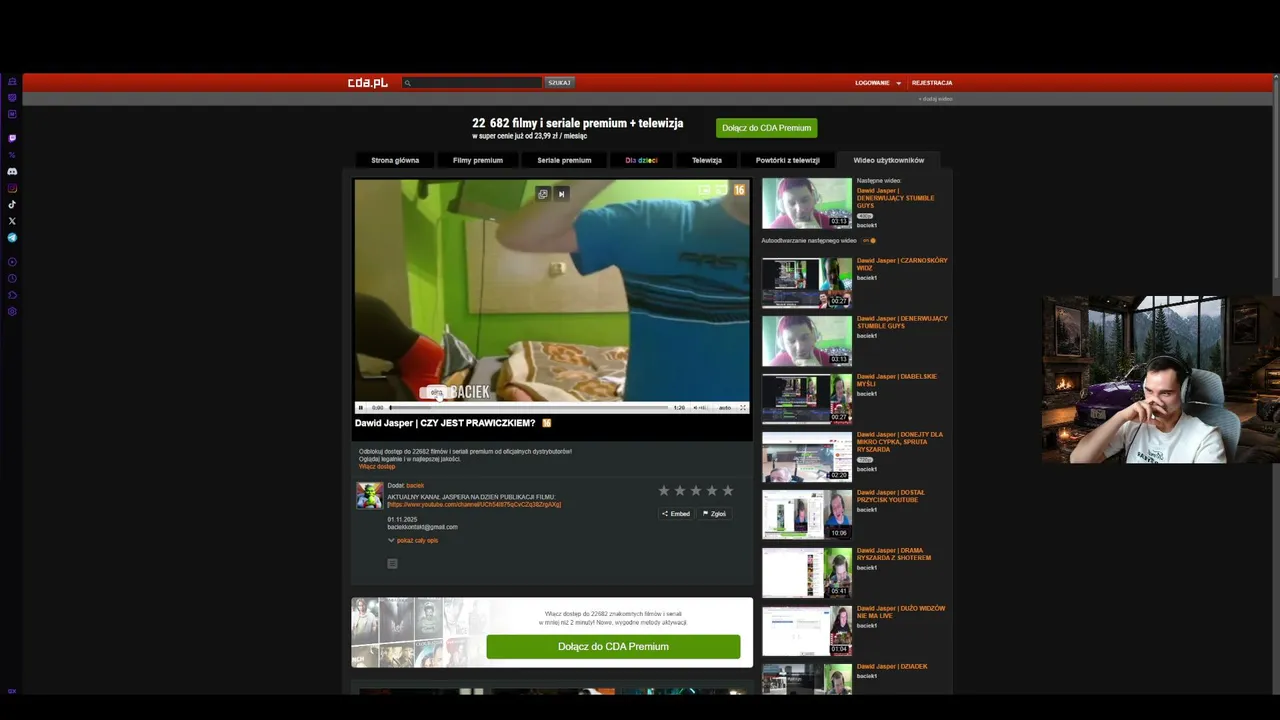Open TikTok from the browser sidebar
The image size is (1280, 720).
[x=12, y=204]
